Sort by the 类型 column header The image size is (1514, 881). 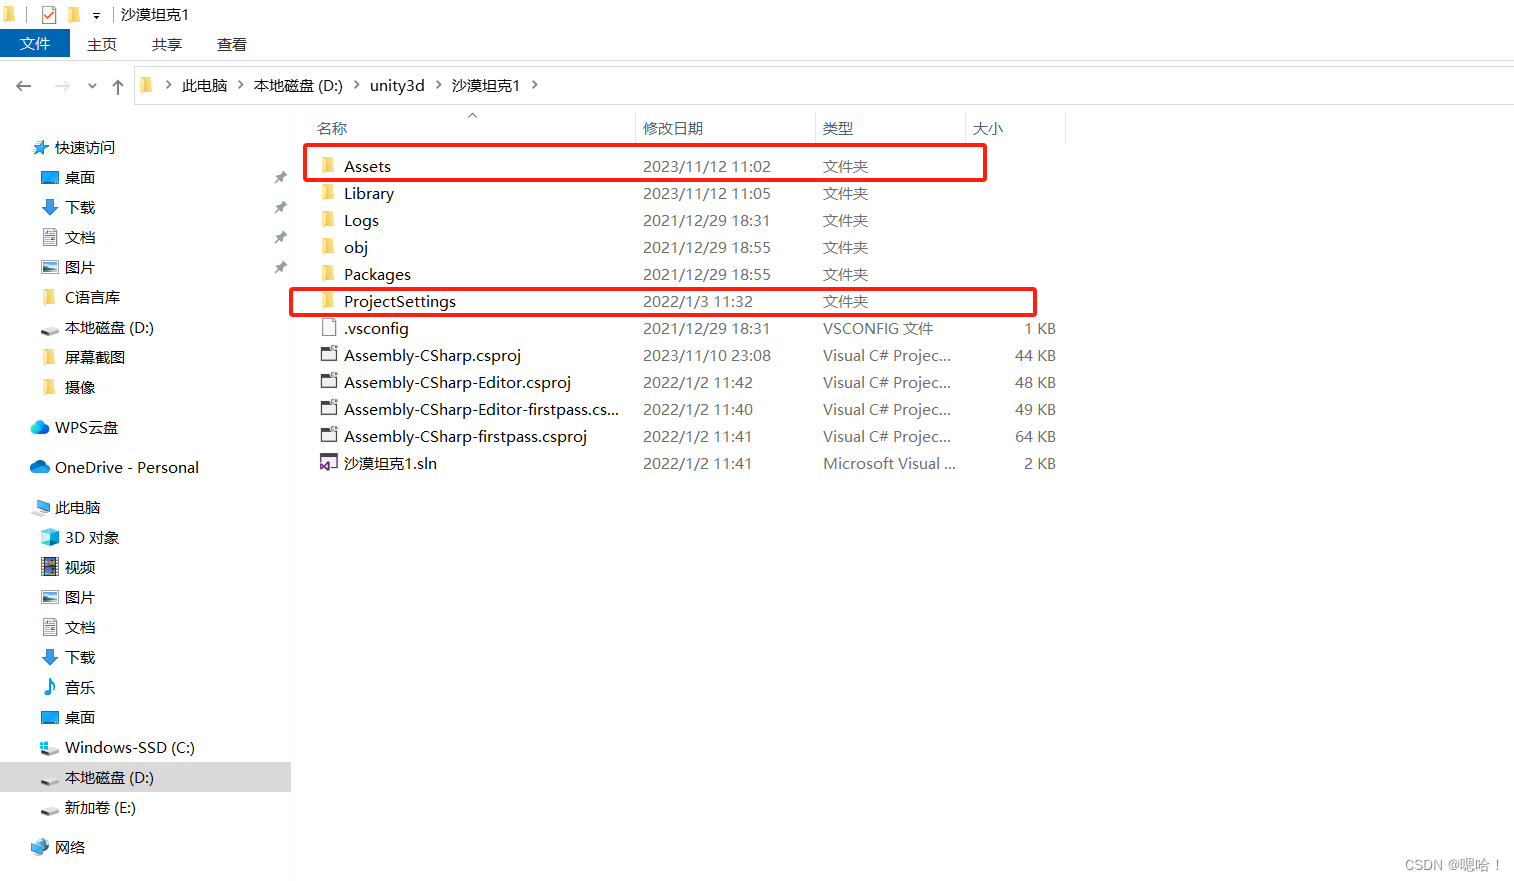pyautogui.click(x=838, y=128)
